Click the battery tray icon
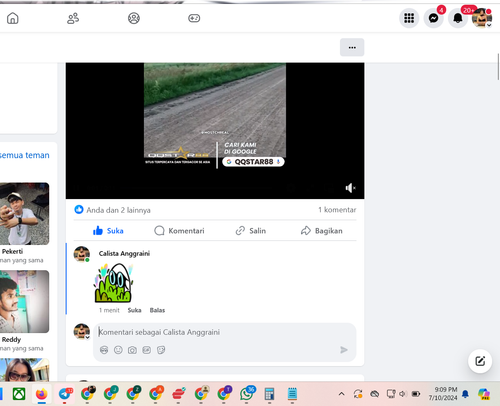Screen dimensions: 500x406 (416, 394)
